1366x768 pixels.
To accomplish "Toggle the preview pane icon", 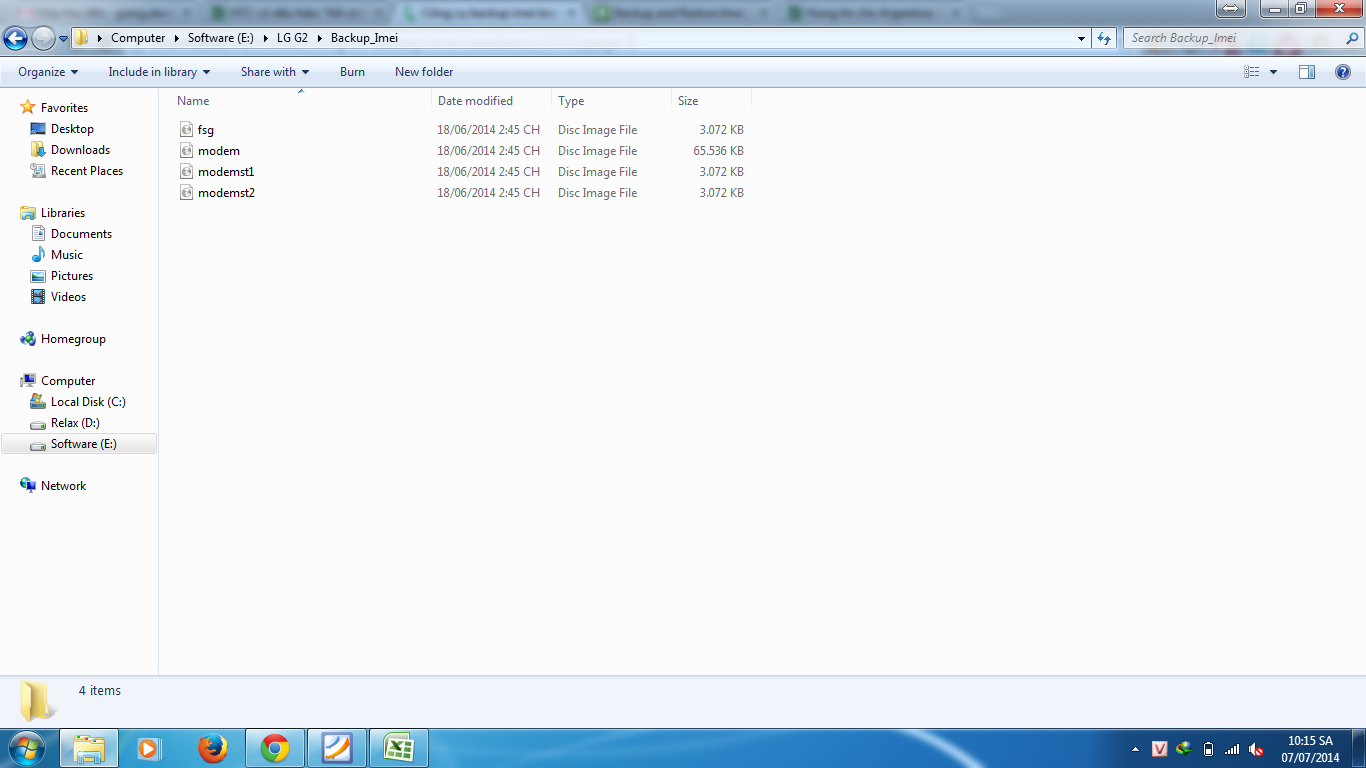I will pos(1307,72).
